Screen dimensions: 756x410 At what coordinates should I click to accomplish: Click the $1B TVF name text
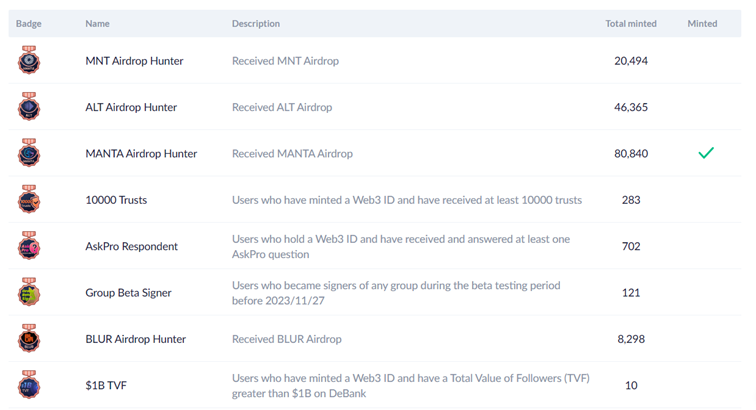click(105, 385)
